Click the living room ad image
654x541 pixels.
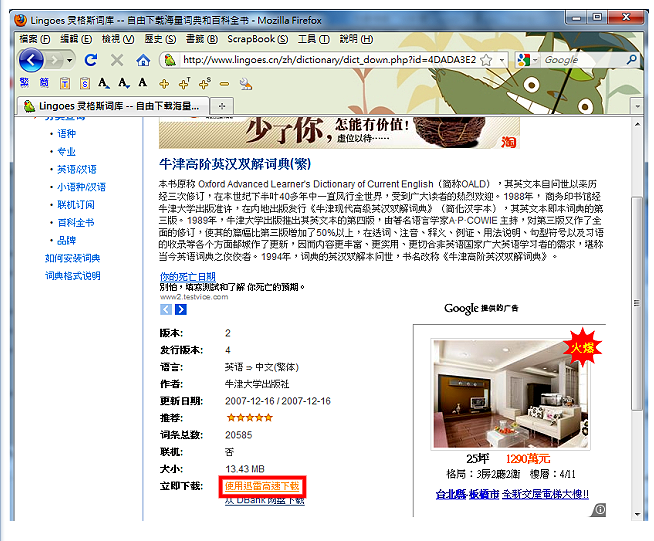pyautogui.click(x=511, y=394)
